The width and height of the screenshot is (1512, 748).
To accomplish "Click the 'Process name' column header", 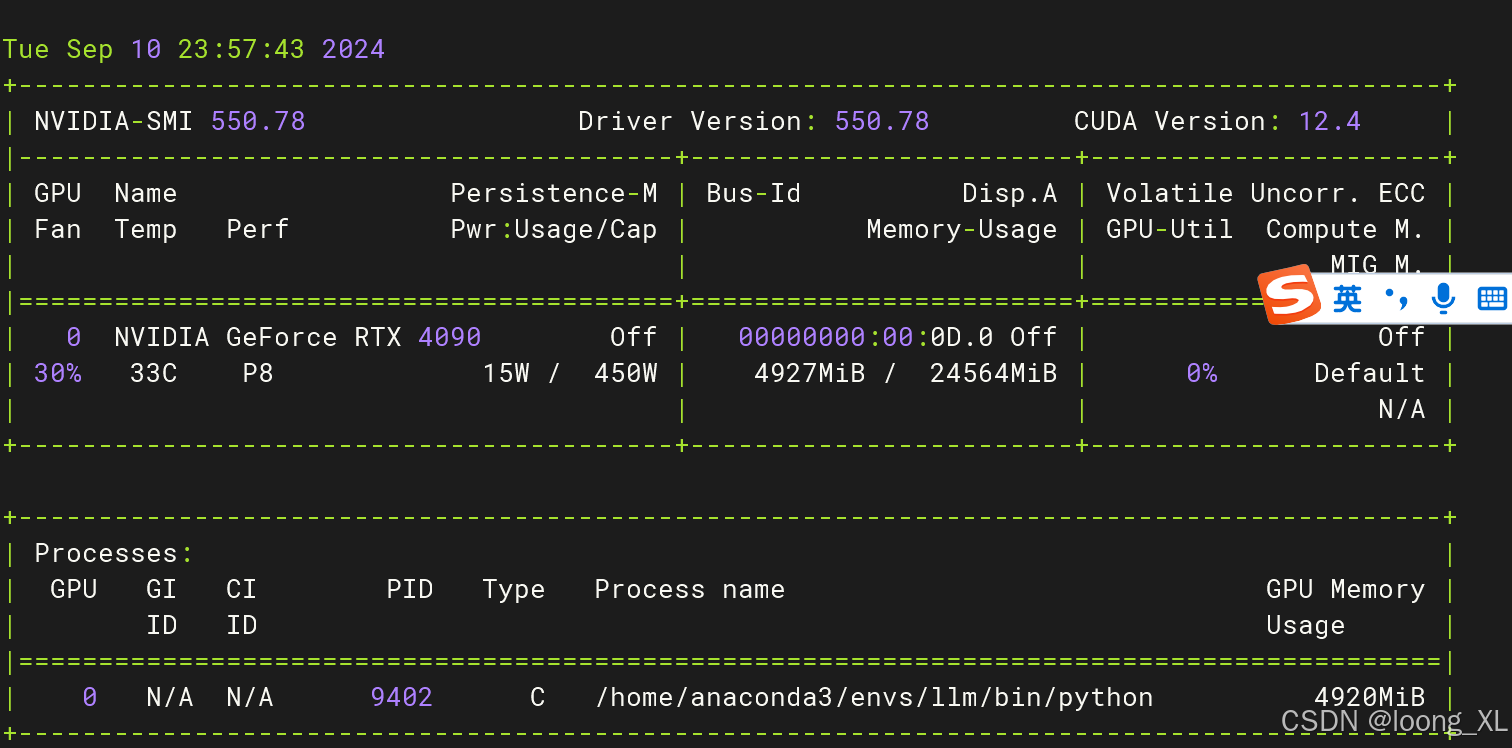I will [690, 589].
